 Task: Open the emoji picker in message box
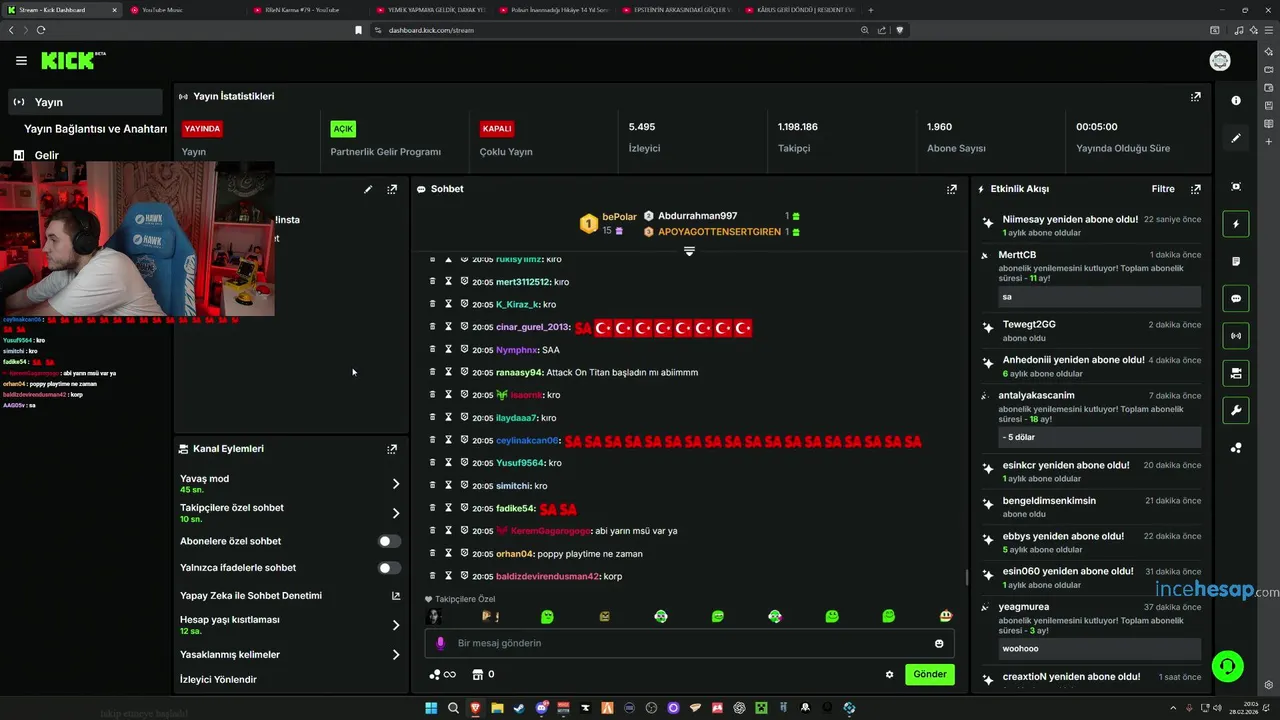tap(939, 643)
